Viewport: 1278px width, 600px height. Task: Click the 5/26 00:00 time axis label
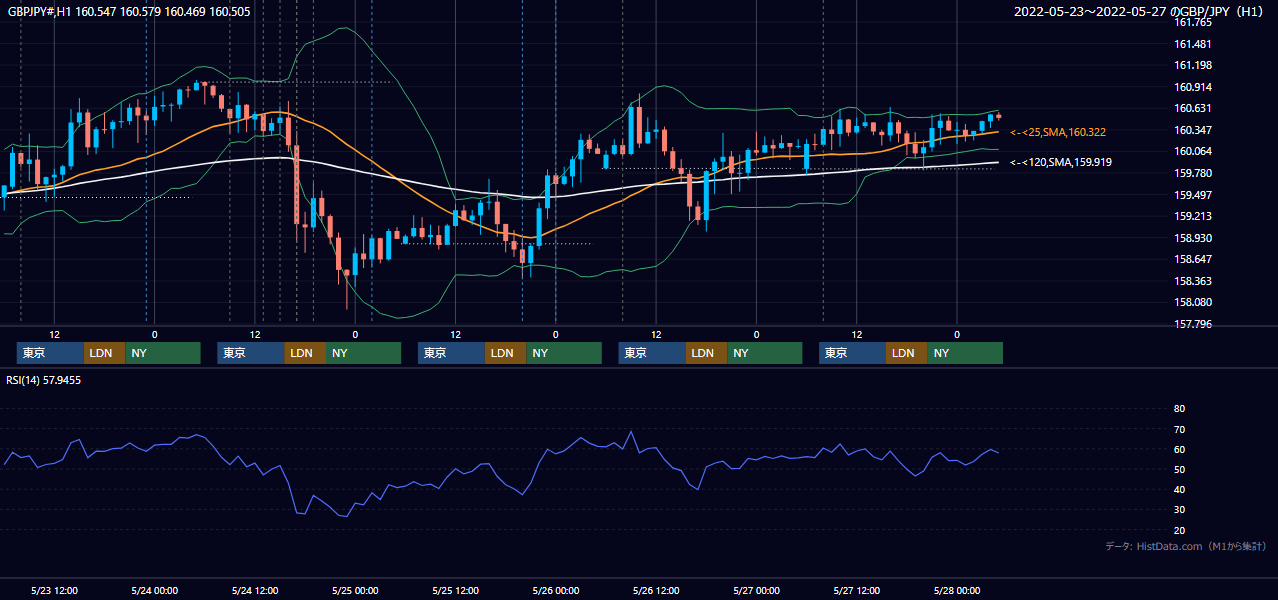point(556,590)
